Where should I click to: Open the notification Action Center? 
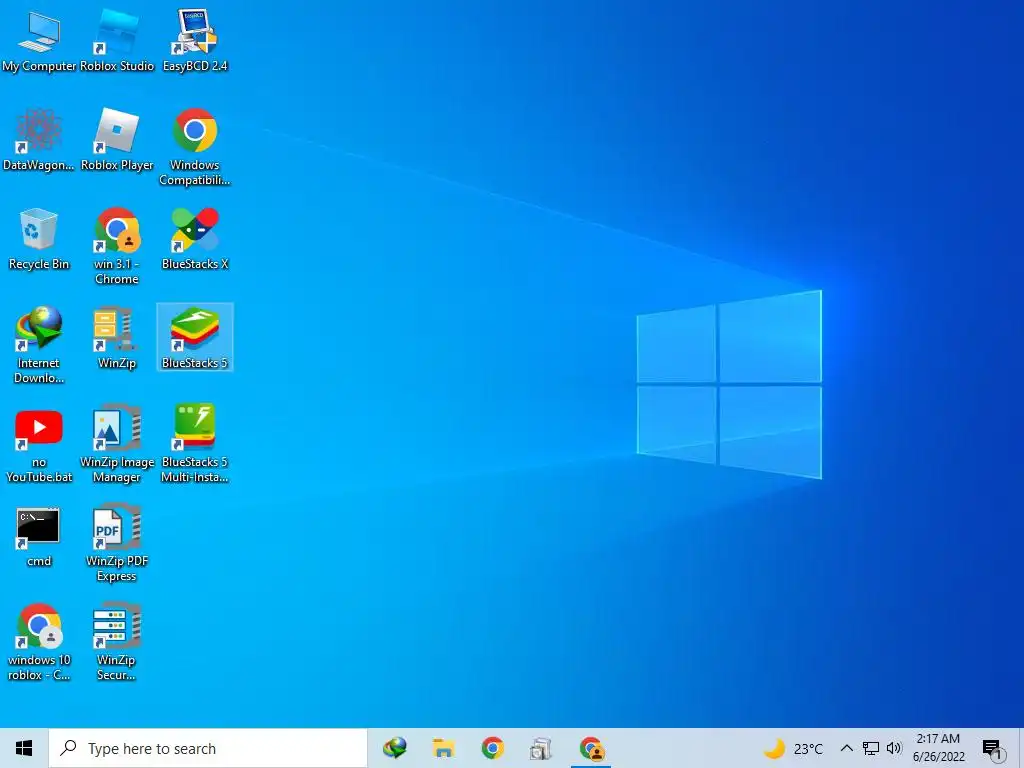tap(993, 749)
